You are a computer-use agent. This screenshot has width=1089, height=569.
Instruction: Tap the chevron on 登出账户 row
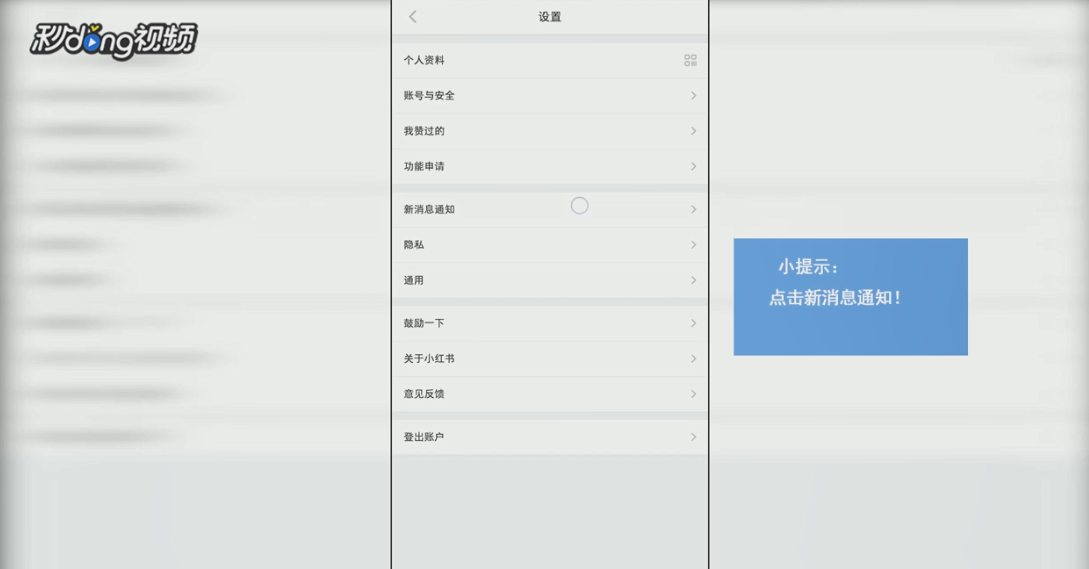(x=693, y=437)
